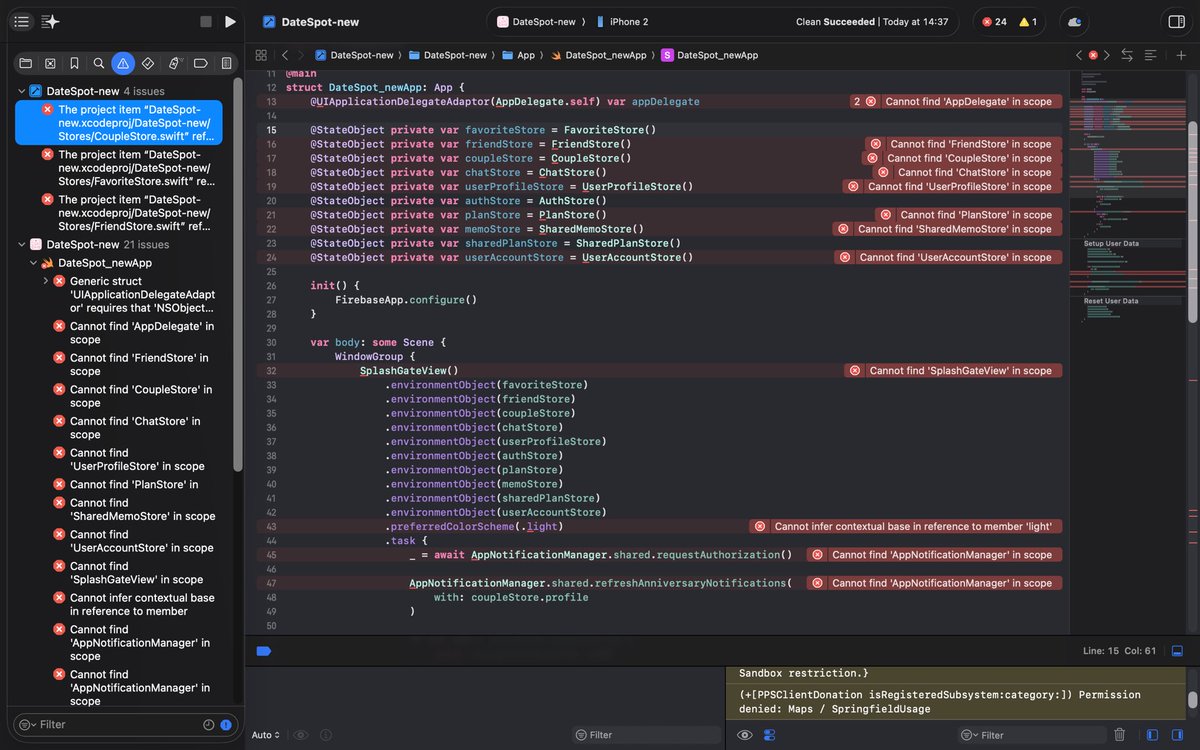Click the related items grid icon
The image size is (1200, 750).
tap(261, 55)
